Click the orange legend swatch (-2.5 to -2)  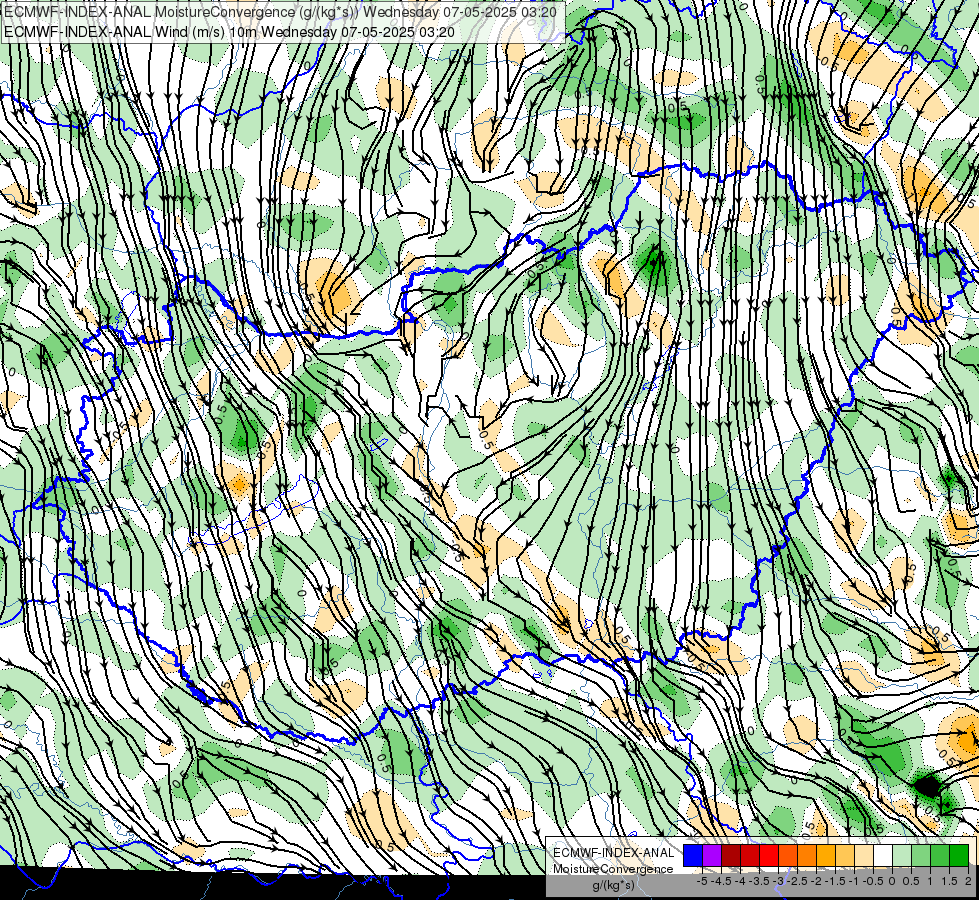pos(807,855)
